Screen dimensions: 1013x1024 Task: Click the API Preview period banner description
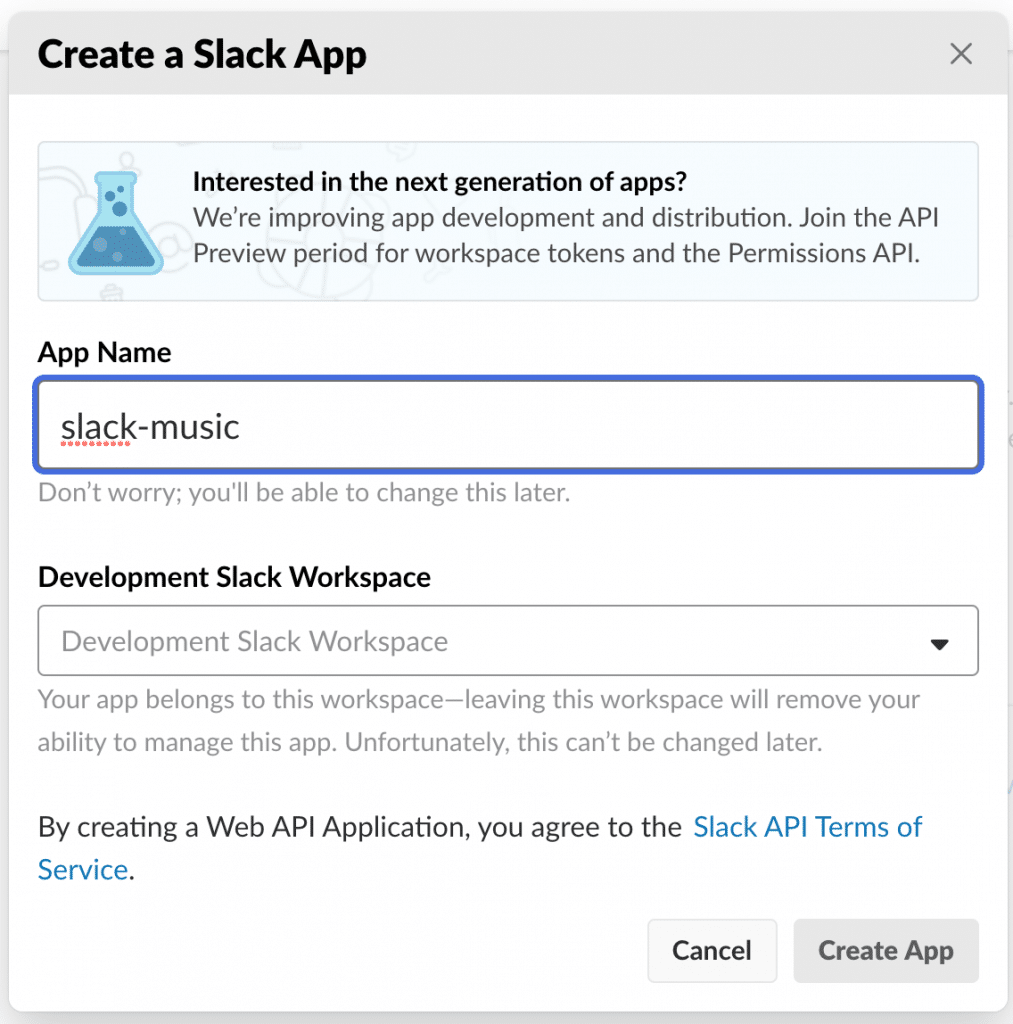coord(566,236)
